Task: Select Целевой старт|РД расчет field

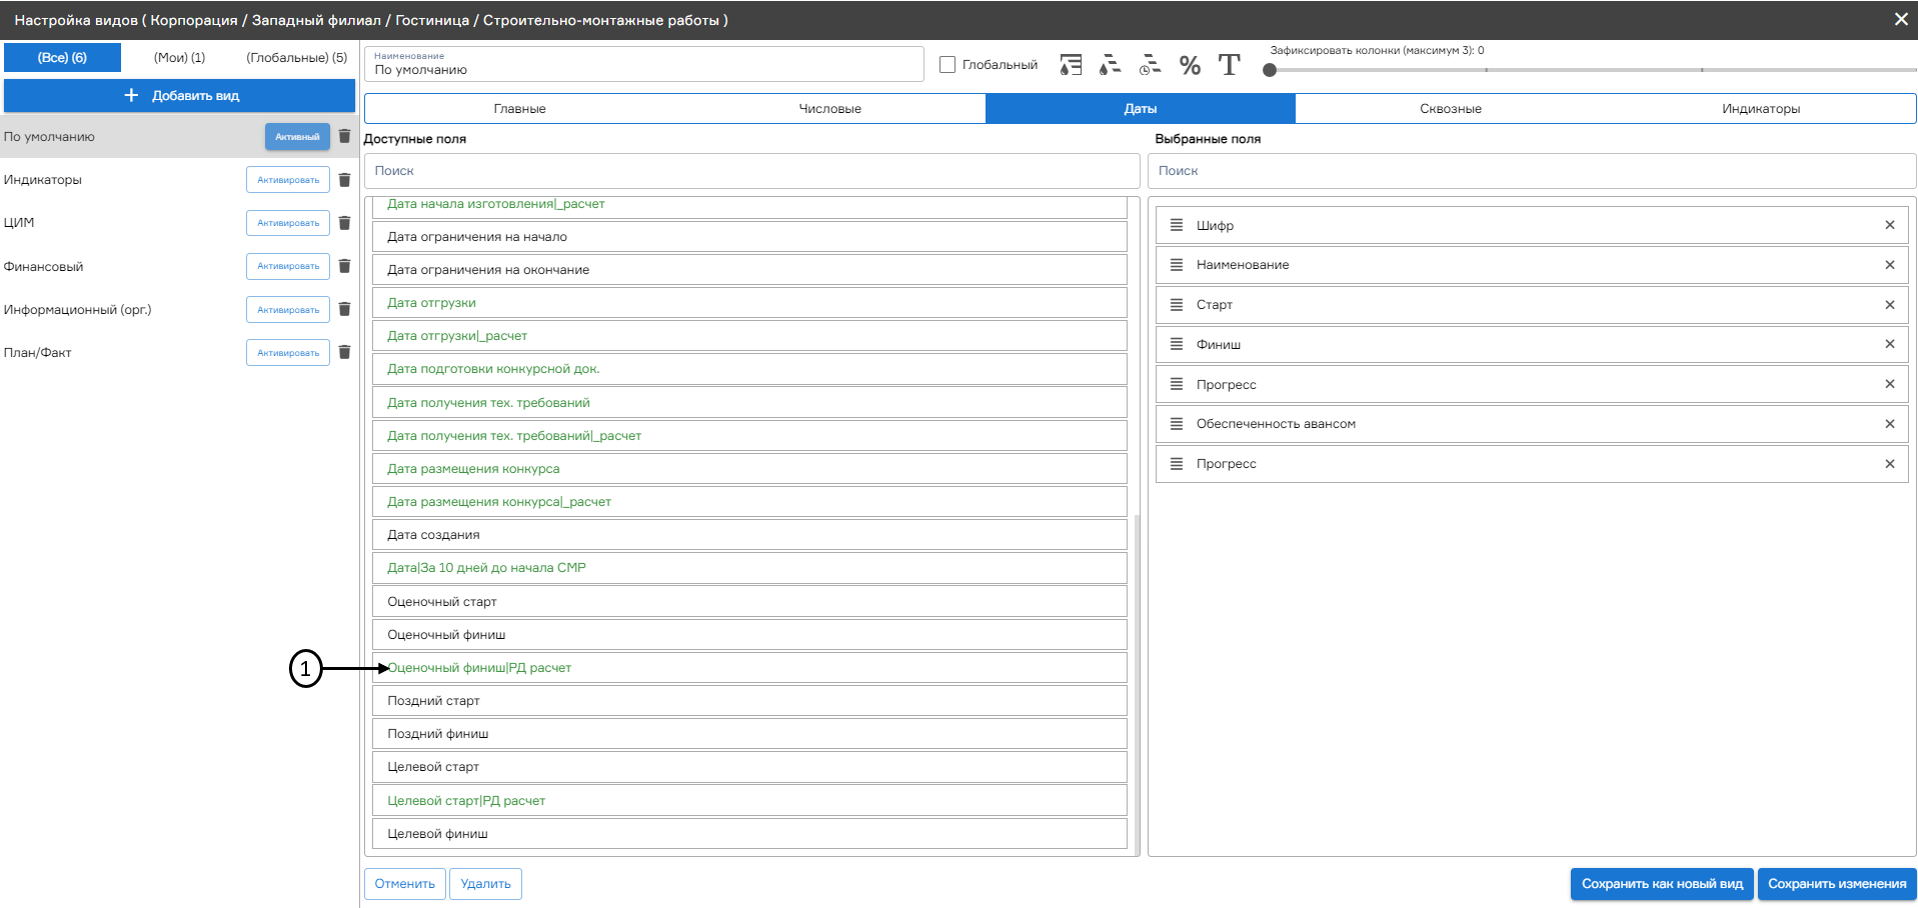Action: click(750, 801)
